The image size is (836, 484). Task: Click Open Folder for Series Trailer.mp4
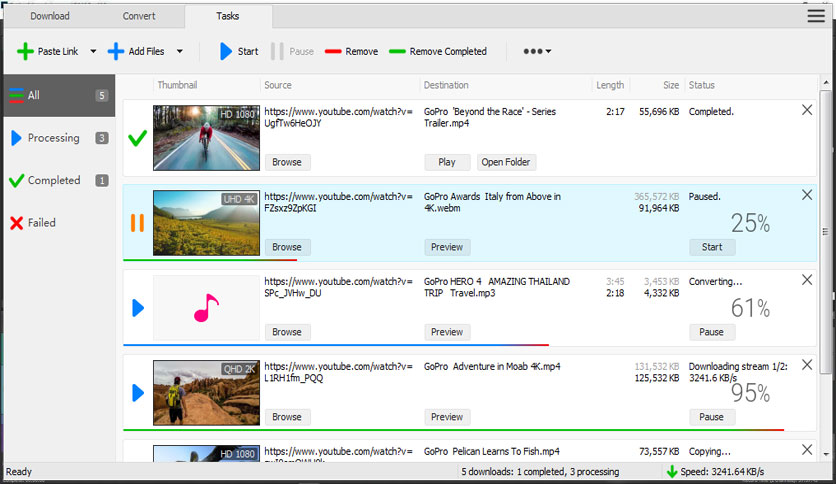point(506,162)
